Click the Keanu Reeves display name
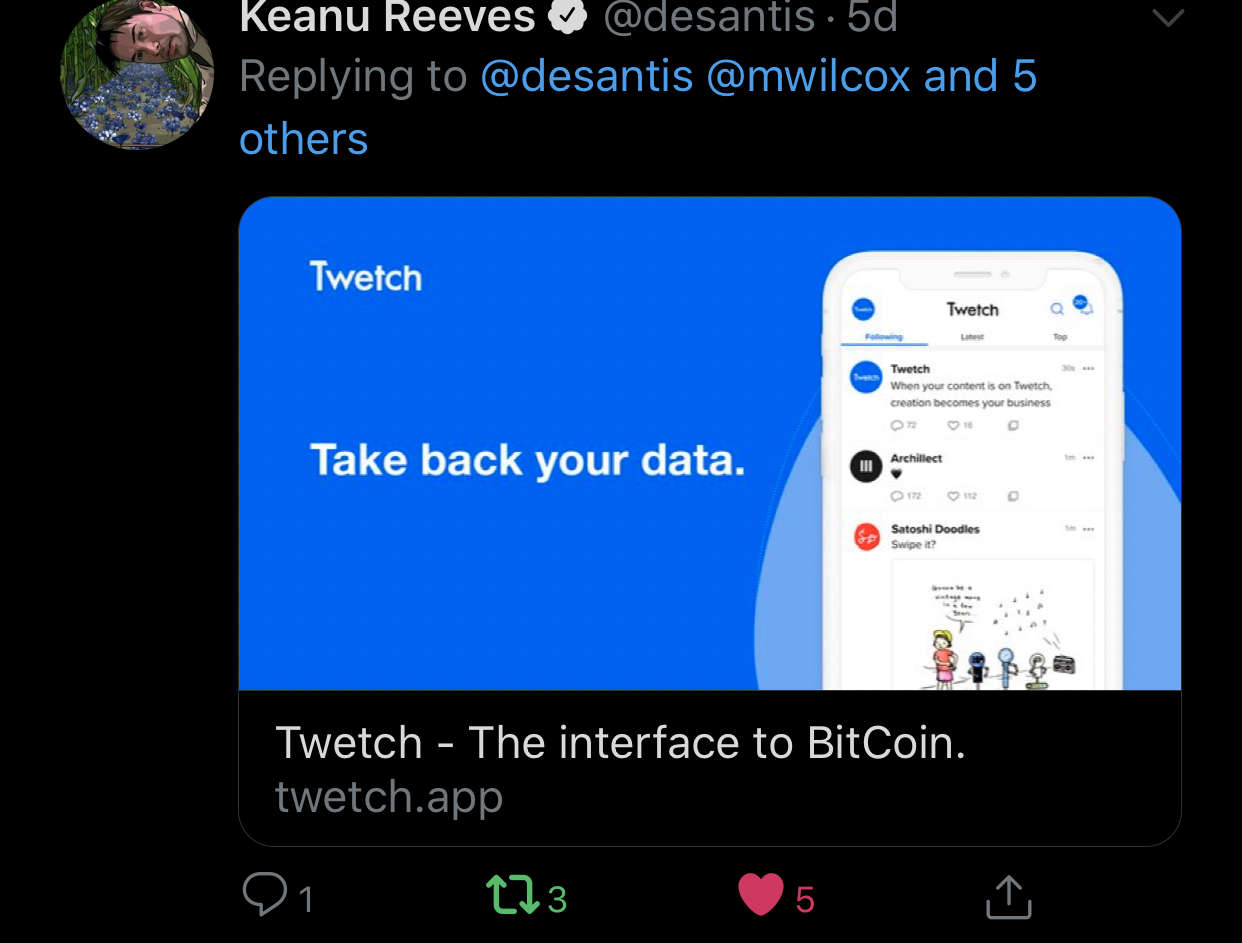 tap(388, 17)
